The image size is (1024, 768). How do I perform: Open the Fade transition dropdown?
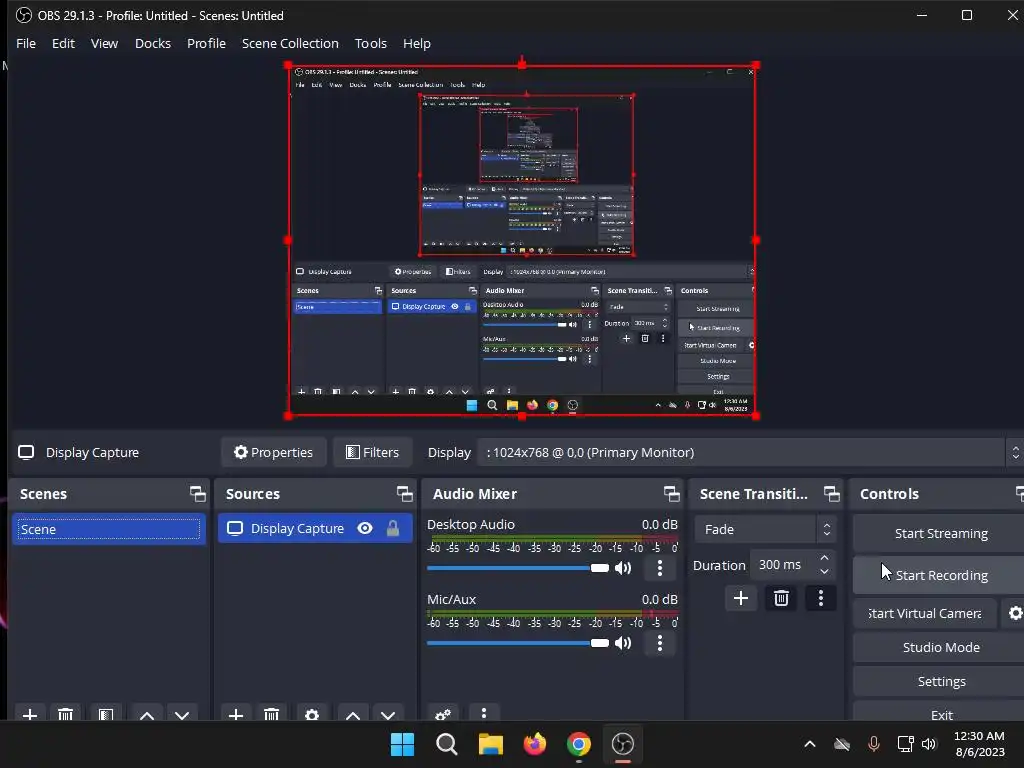point(765,529)
